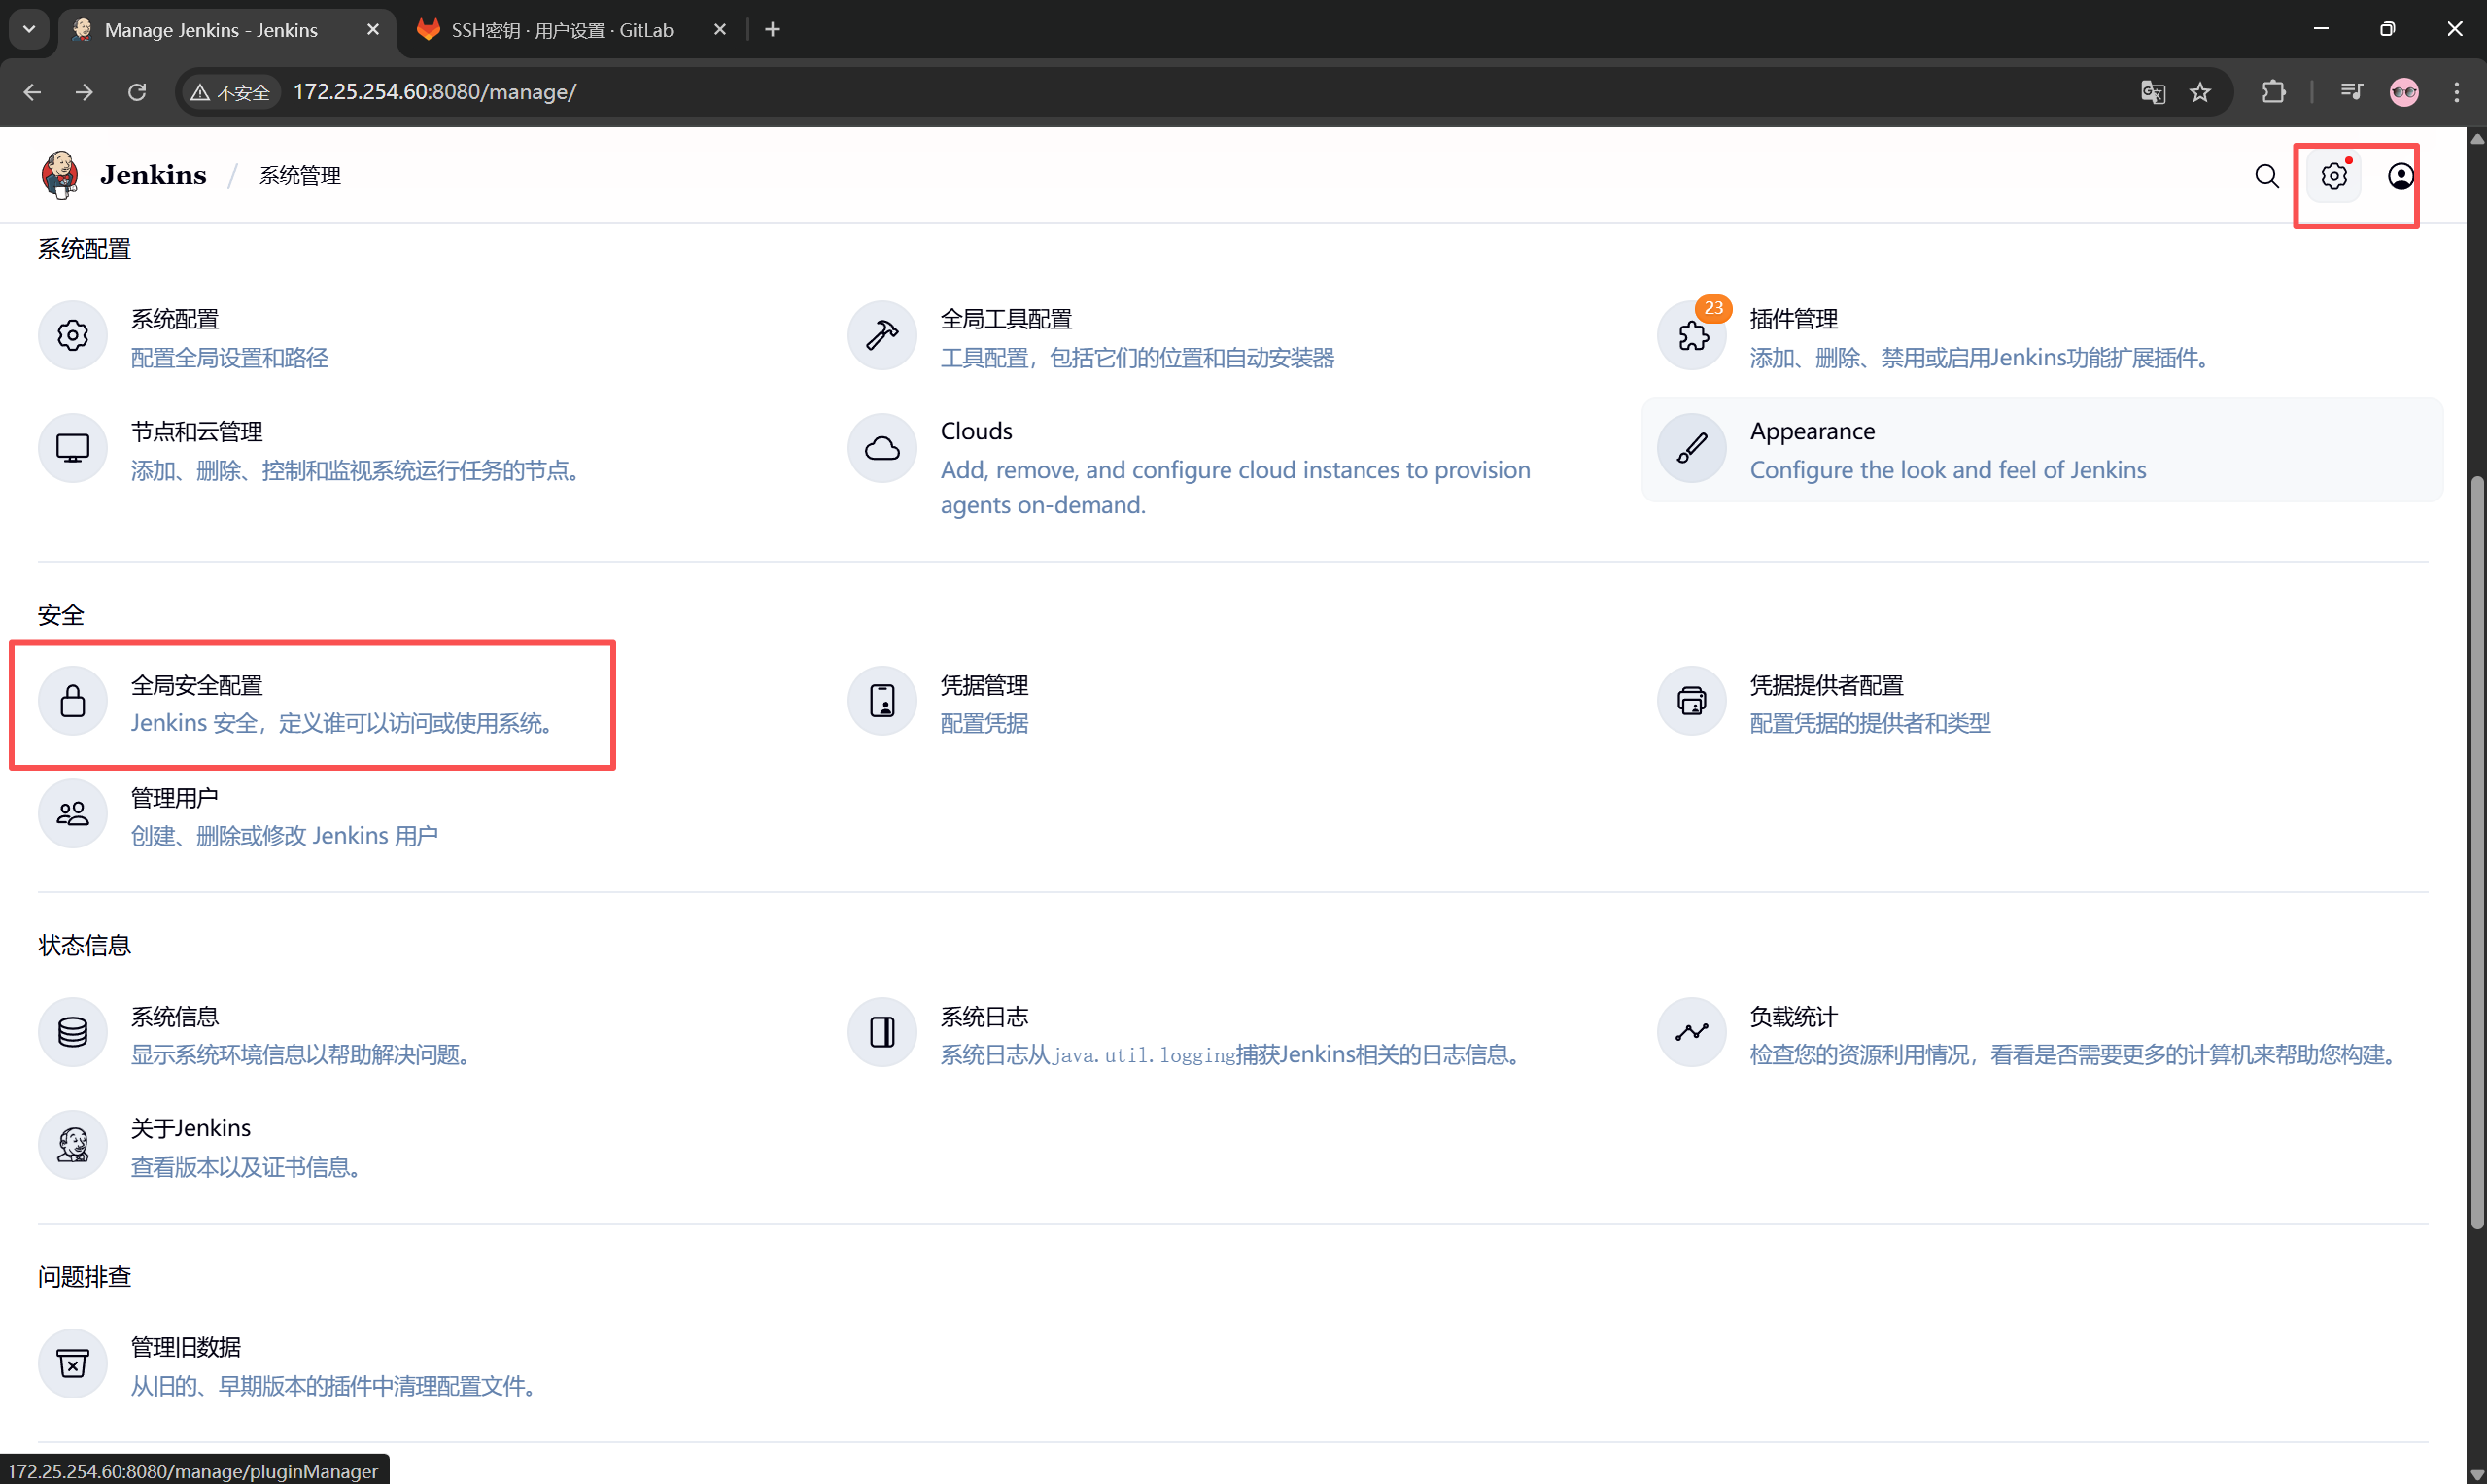Screen dimensions: 2487x1484
Task: Open the Clouds cloud icon
Action: pos(882,448)
